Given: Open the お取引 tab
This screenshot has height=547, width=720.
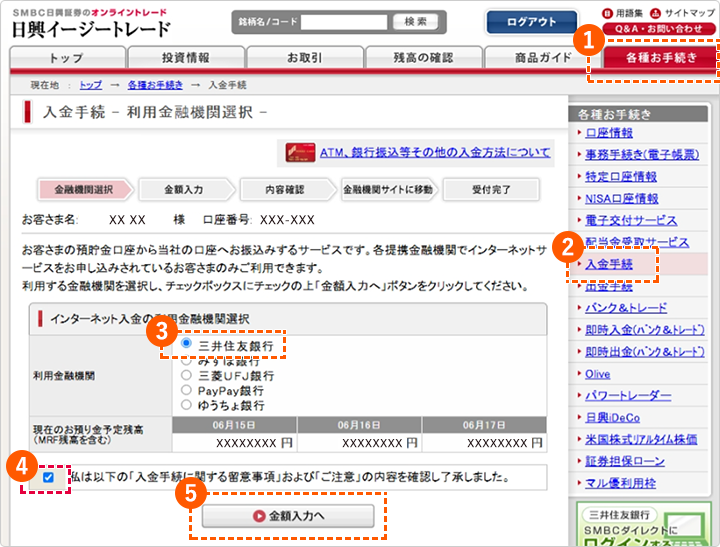Looking at the screenshot, I should [x=304, y=57].
